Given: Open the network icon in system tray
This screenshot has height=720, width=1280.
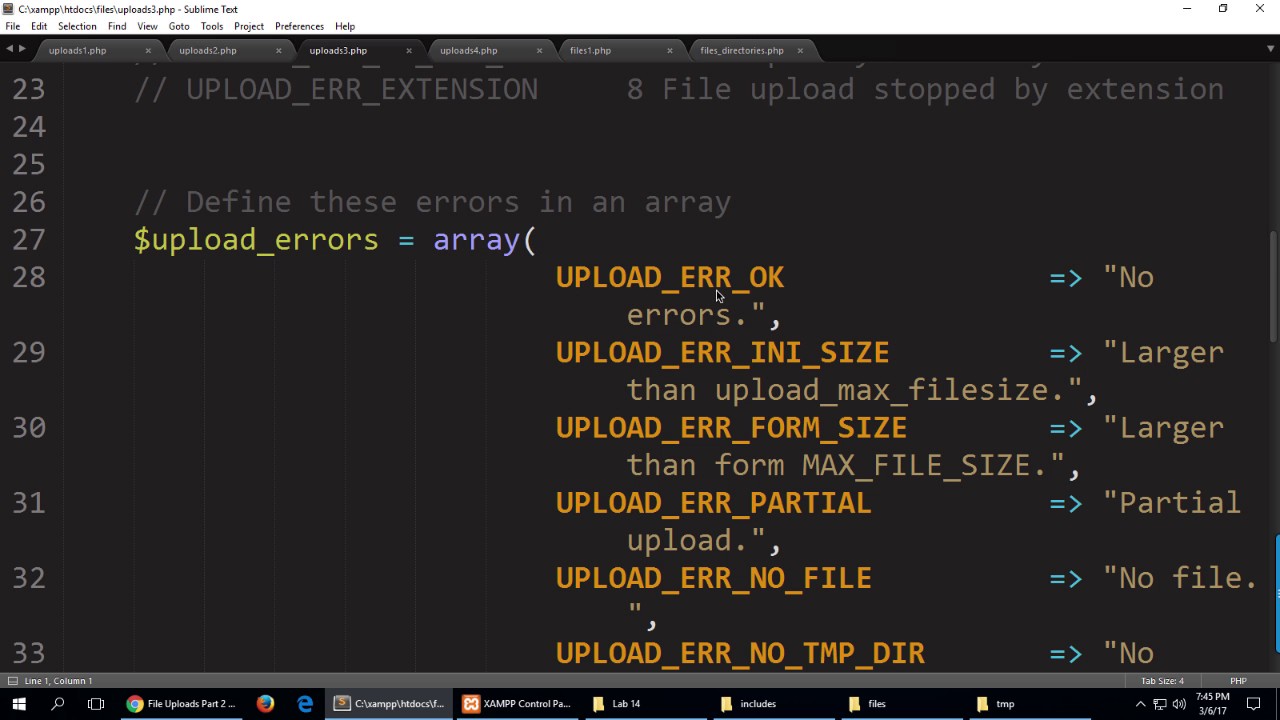Looking at the screenshot, I should click(x=1160, y=704).
